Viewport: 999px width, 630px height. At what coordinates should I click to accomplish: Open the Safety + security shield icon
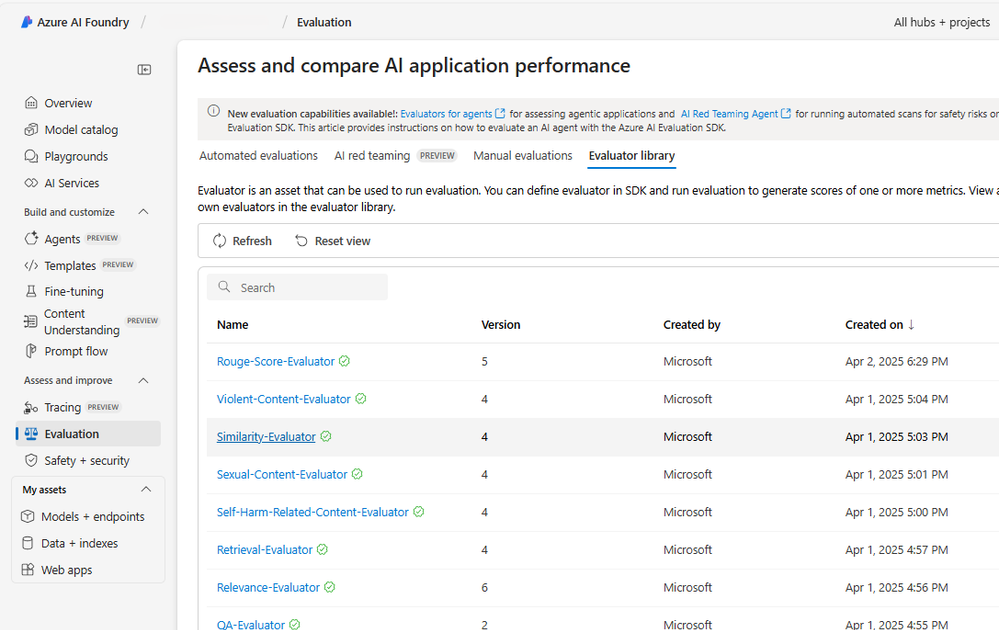pyautogui.click(x=31, y=460)
